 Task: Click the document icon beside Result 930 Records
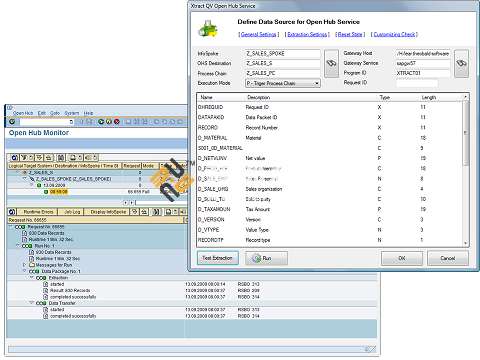[x=46, y=290]
